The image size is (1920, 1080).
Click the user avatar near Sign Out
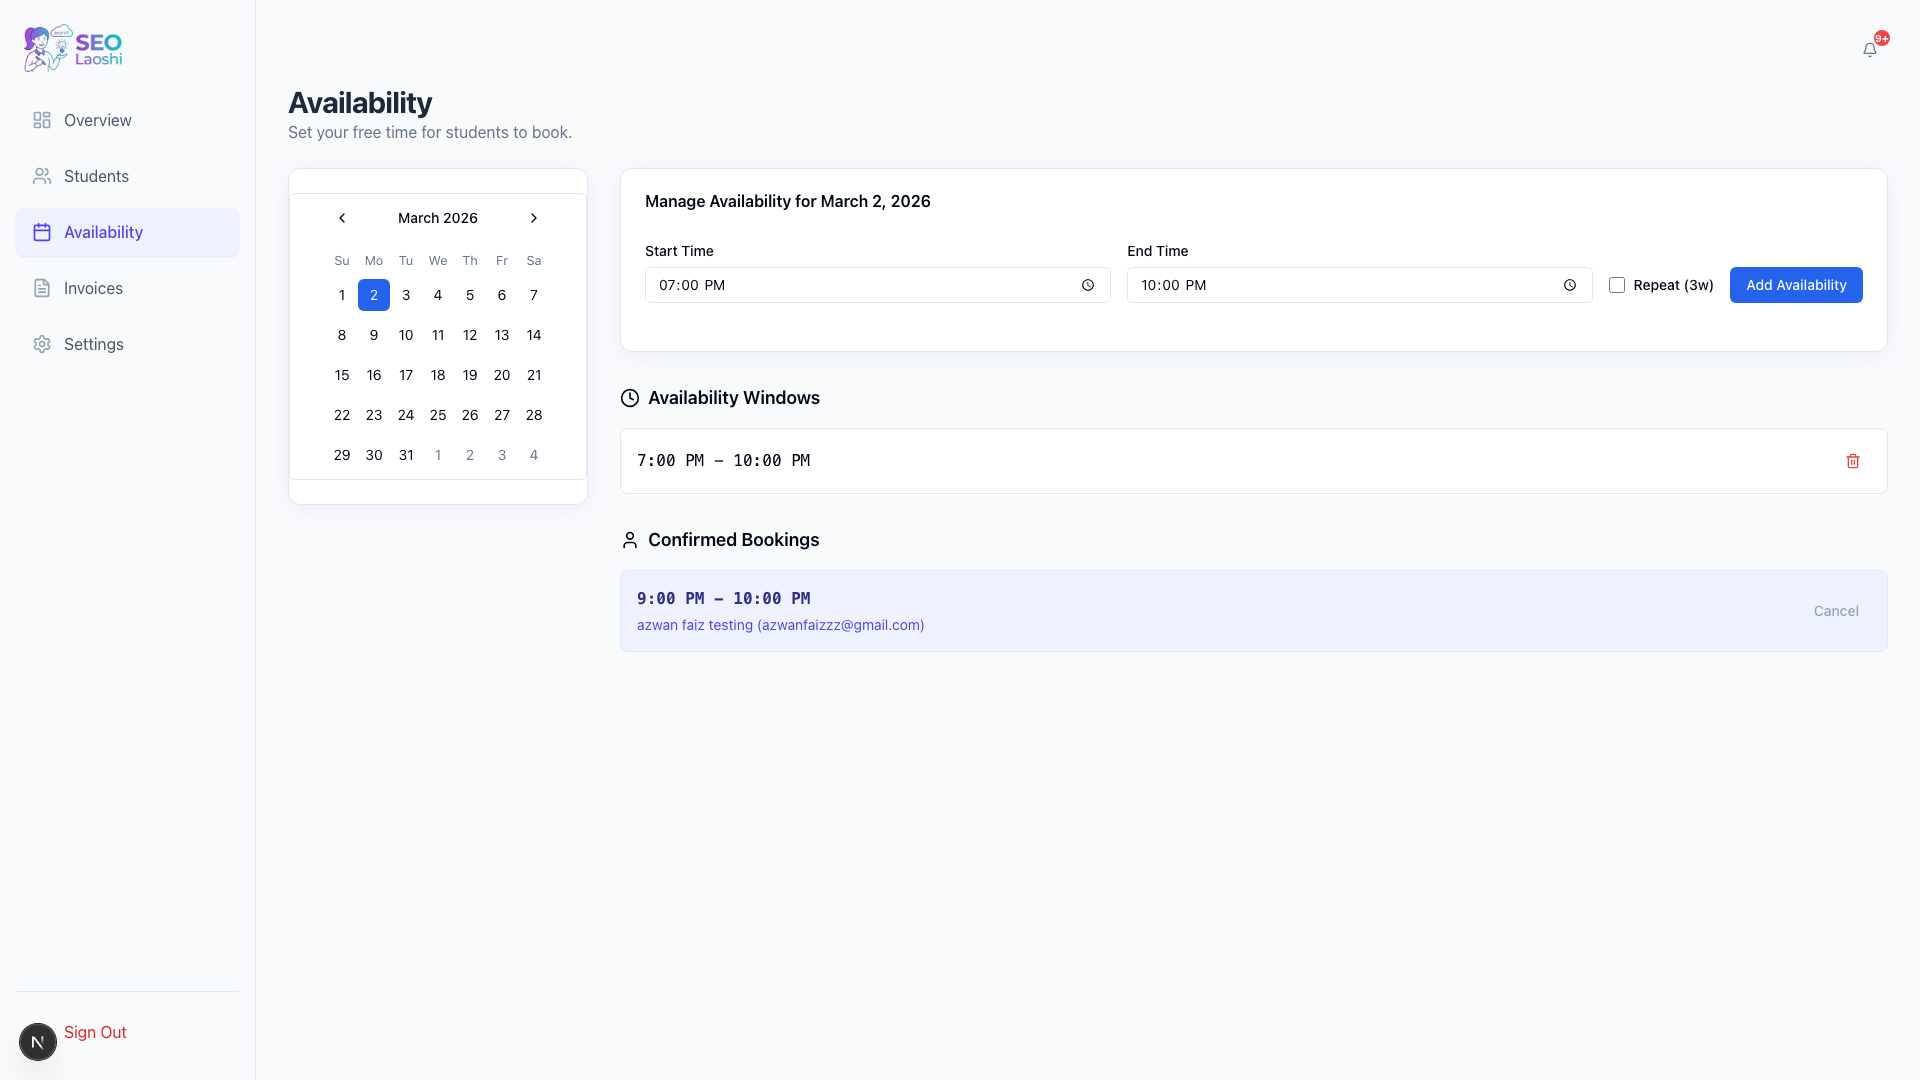click(x=37, y=1041)
